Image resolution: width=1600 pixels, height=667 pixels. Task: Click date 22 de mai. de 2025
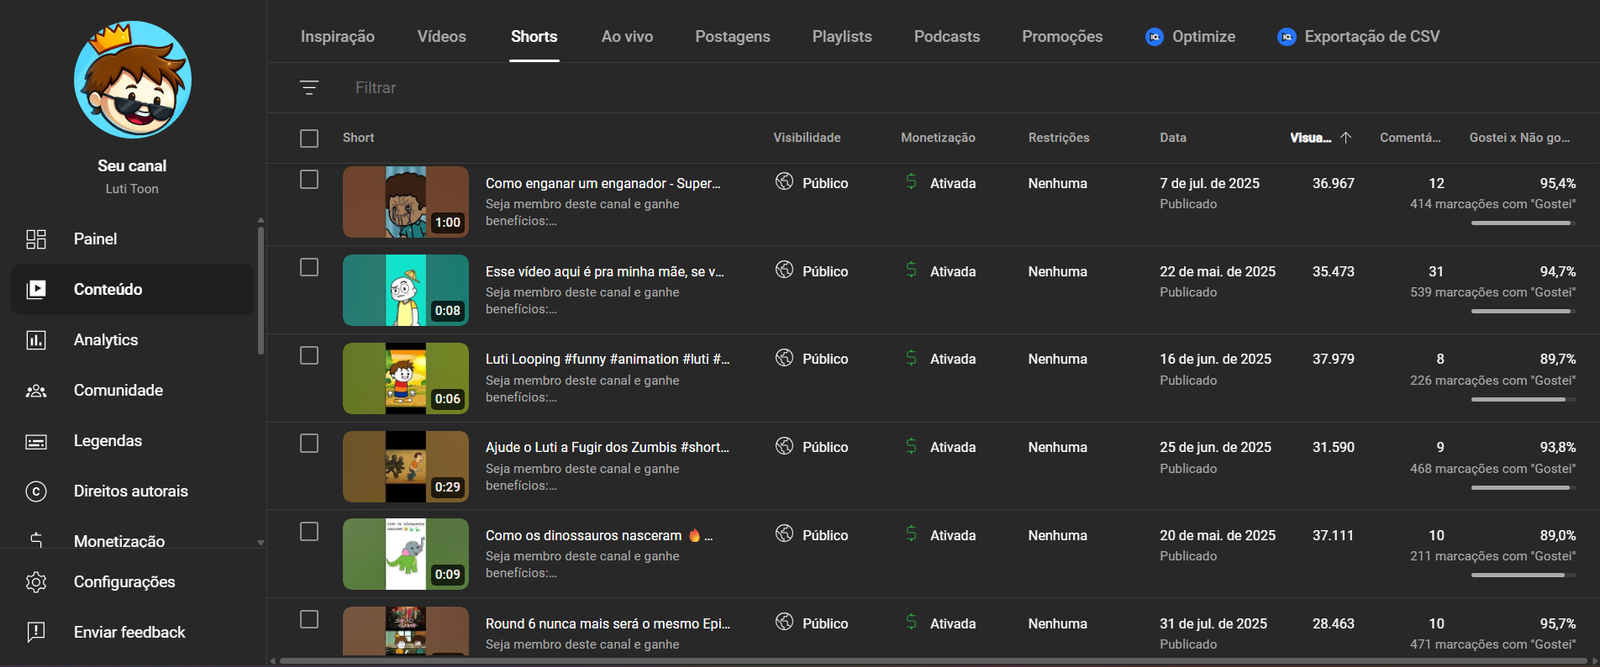point(1218,271)
